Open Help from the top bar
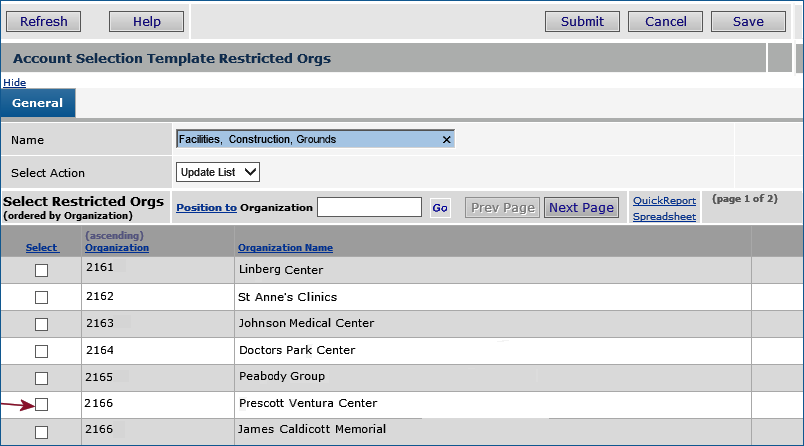The width and height of the screenshot is (804, 446). click(146, 21)
